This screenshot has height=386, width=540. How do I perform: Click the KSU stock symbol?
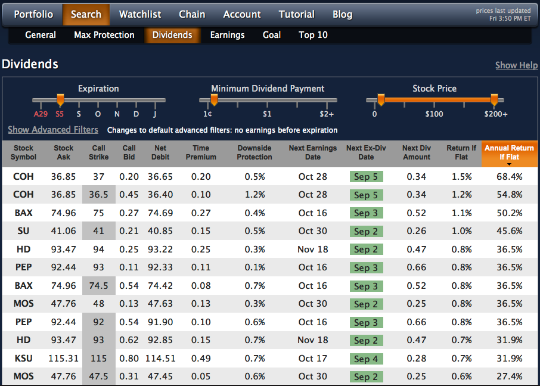click(23, 358)
